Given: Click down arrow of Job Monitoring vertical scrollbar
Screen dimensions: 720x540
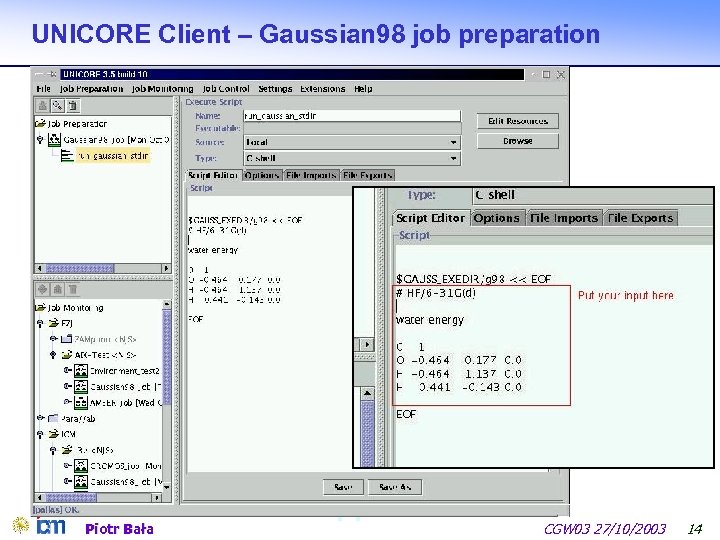Looking at the screenshot, I should click(x=167, y=487).
